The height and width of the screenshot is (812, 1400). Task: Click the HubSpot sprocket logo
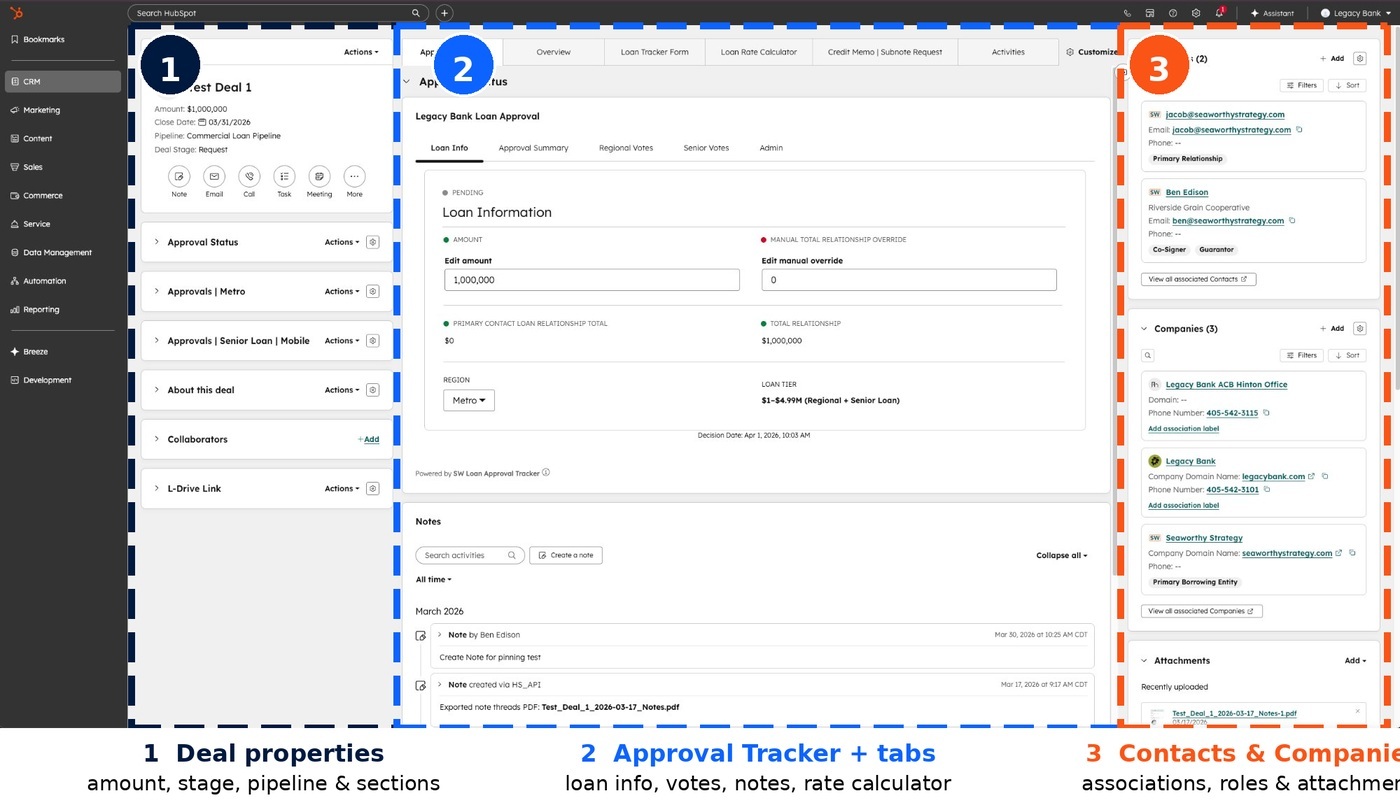click(16, 13)
